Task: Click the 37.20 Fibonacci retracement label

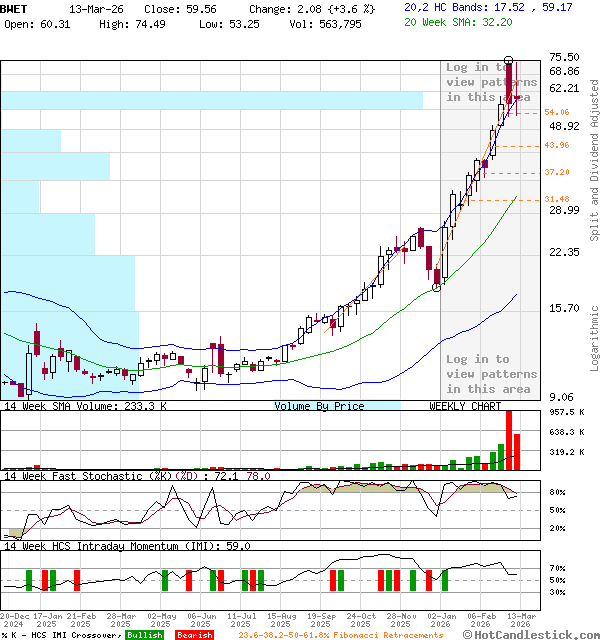Action: (557, 172)
